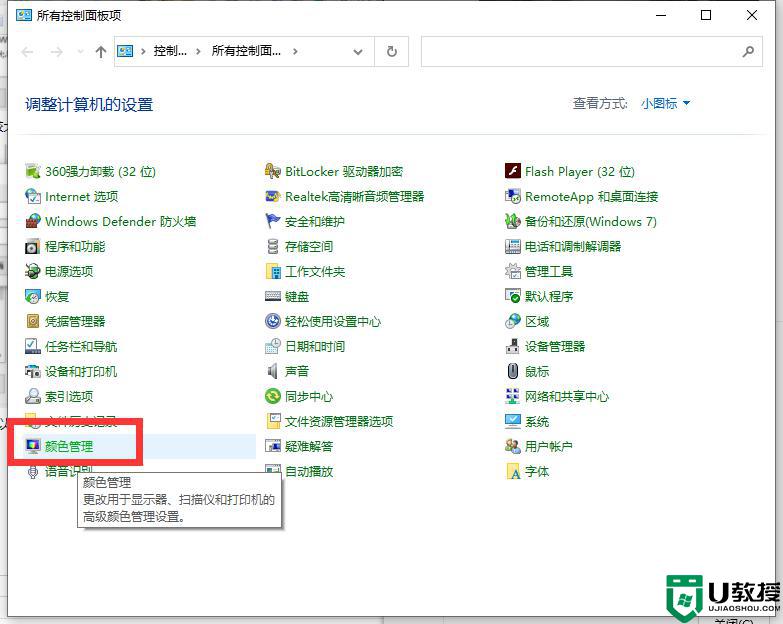
Task: Open the 键盘 icon
Action: [x=273, y=296]
